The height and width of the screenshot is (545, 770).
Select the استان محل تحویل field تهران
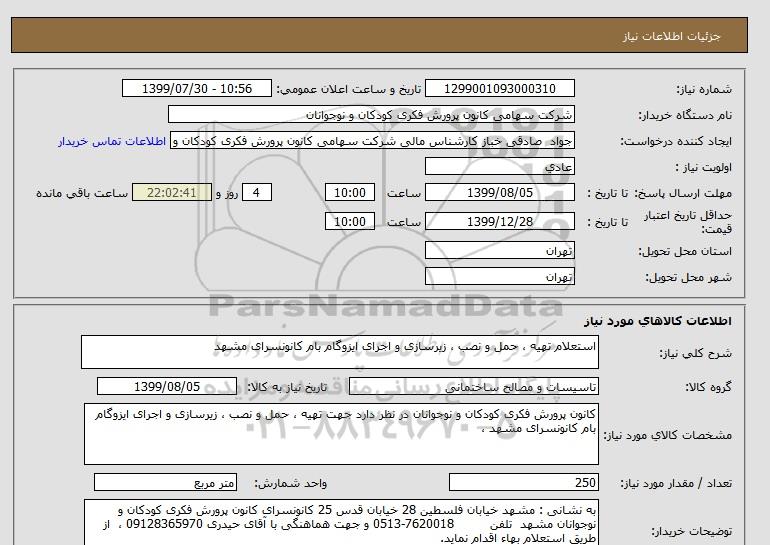pos(499,250)
